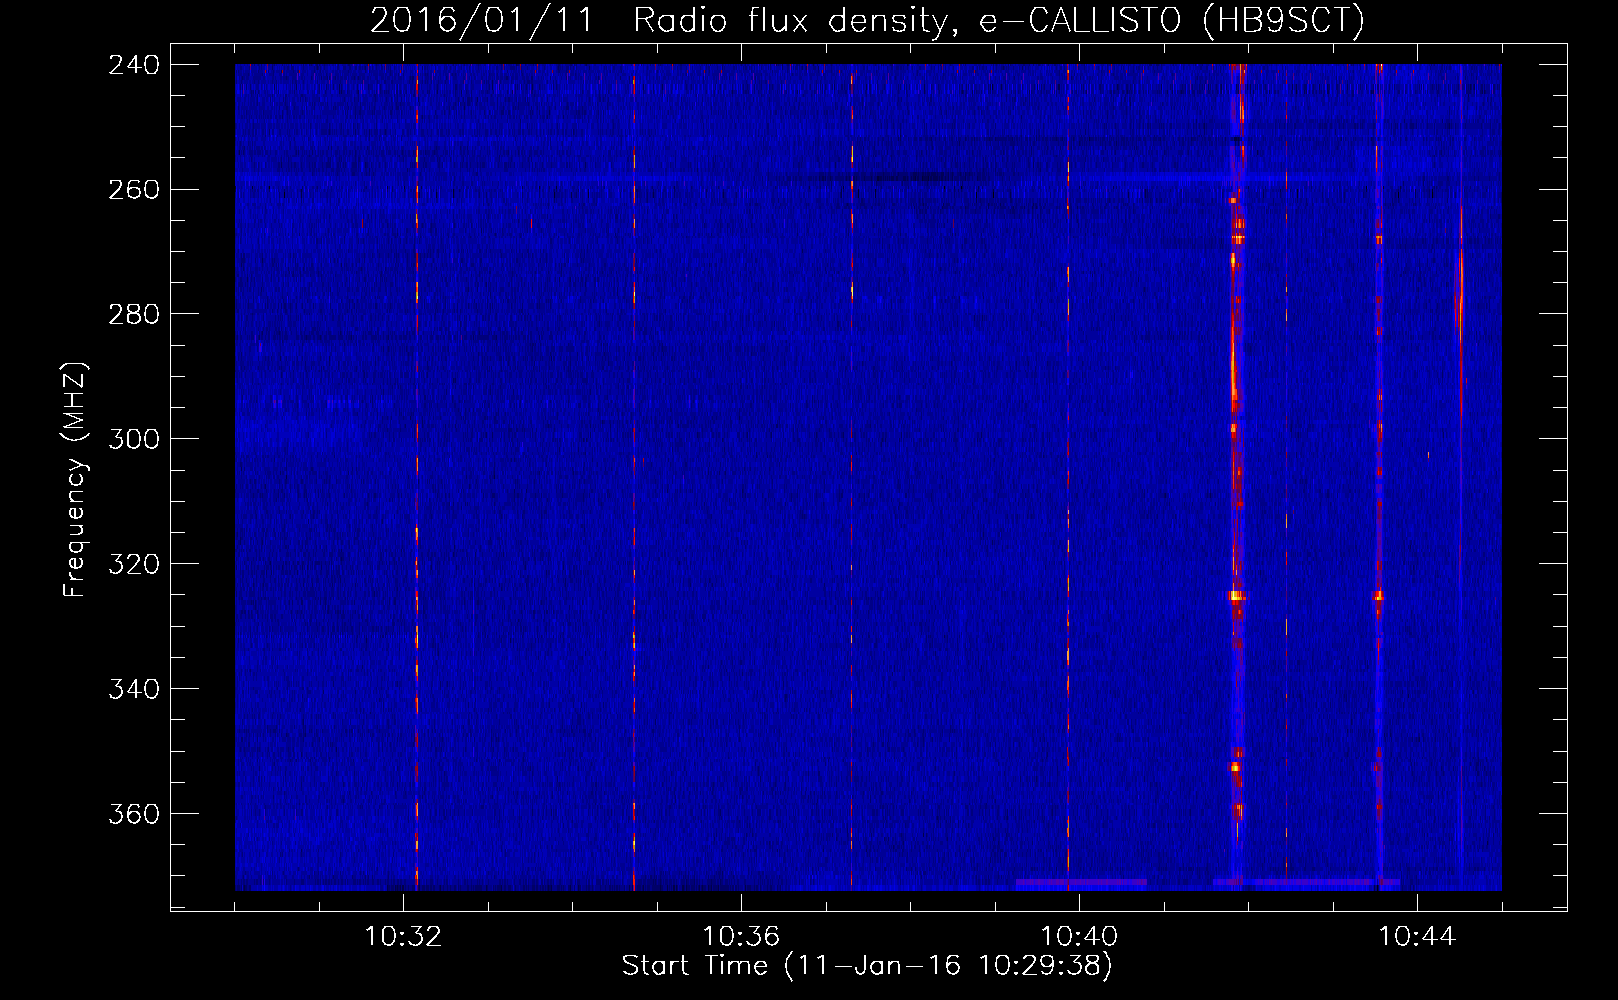The image size is (1618, 1000).
Task: Click the 240 frequency tick label
Action: 134,64
